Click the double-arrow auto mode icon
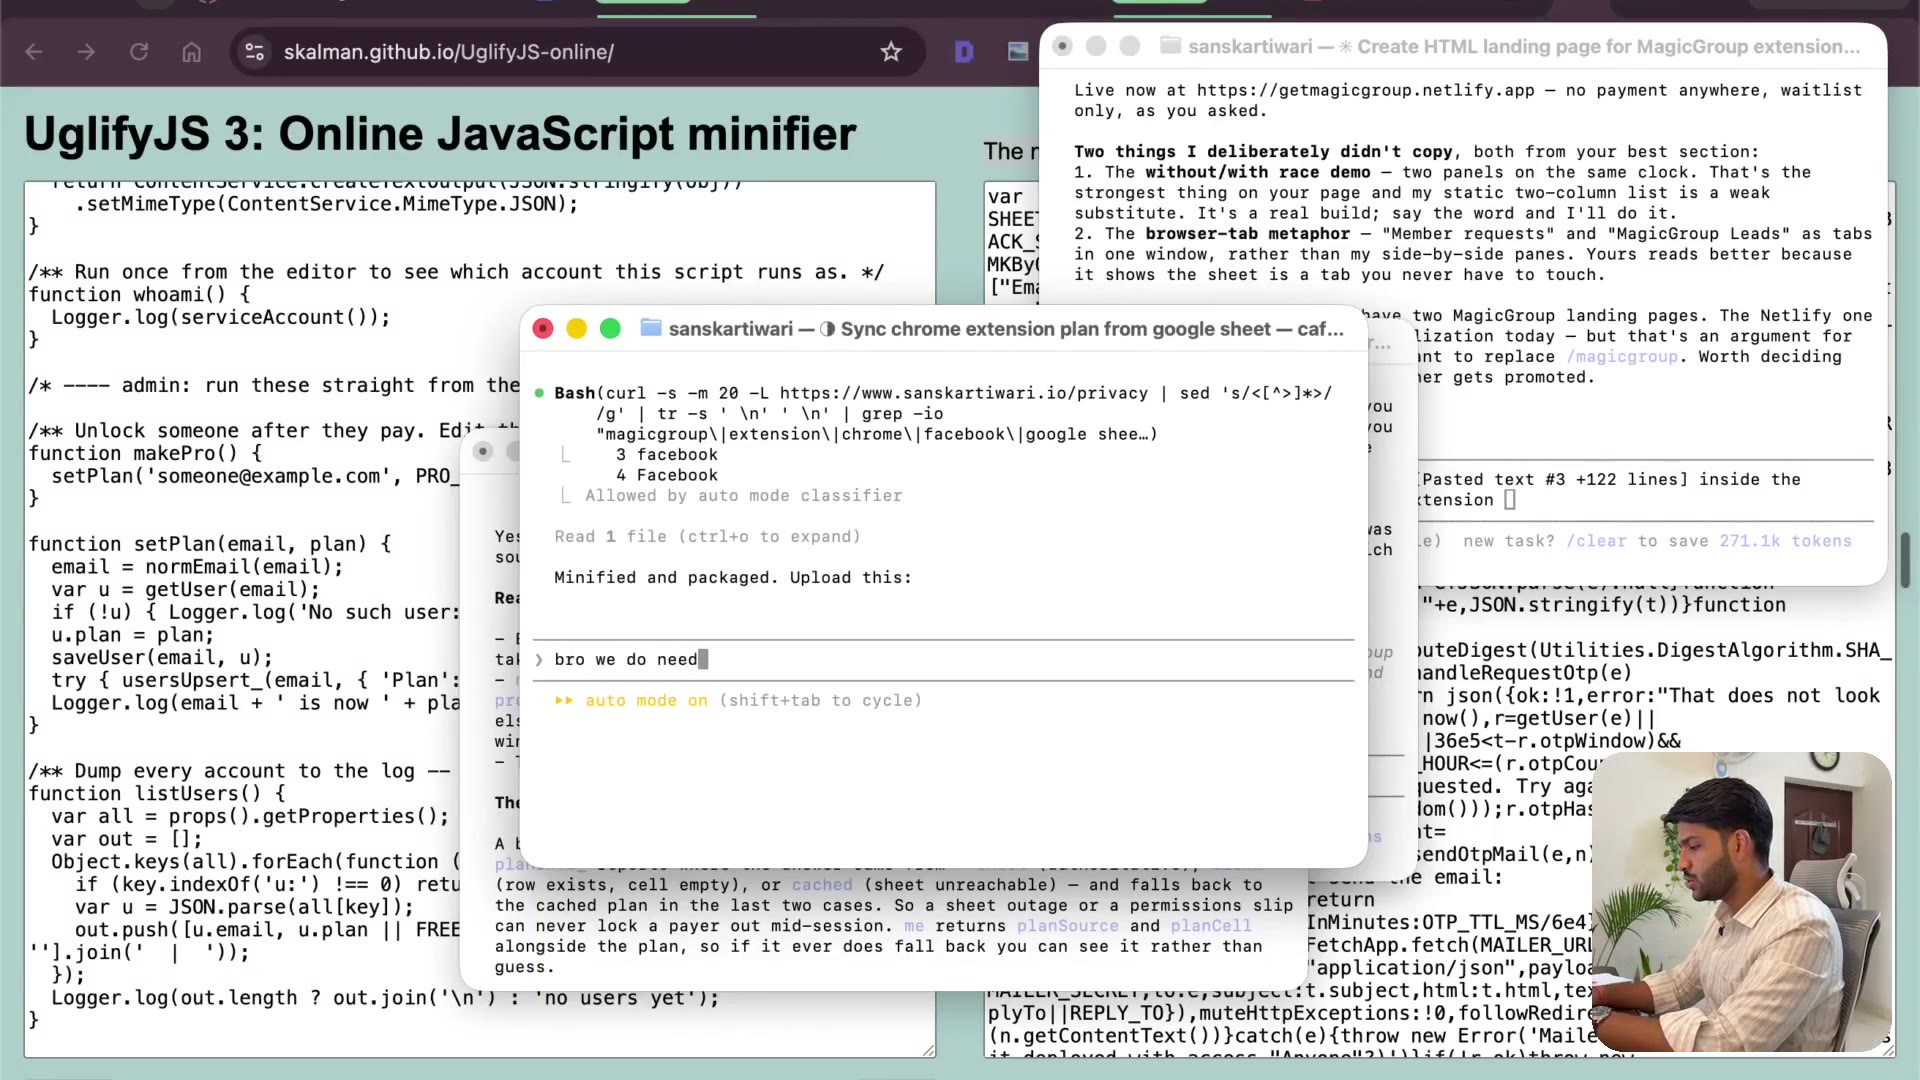This screenshot has width=1920, height=1080. point(564,701)
